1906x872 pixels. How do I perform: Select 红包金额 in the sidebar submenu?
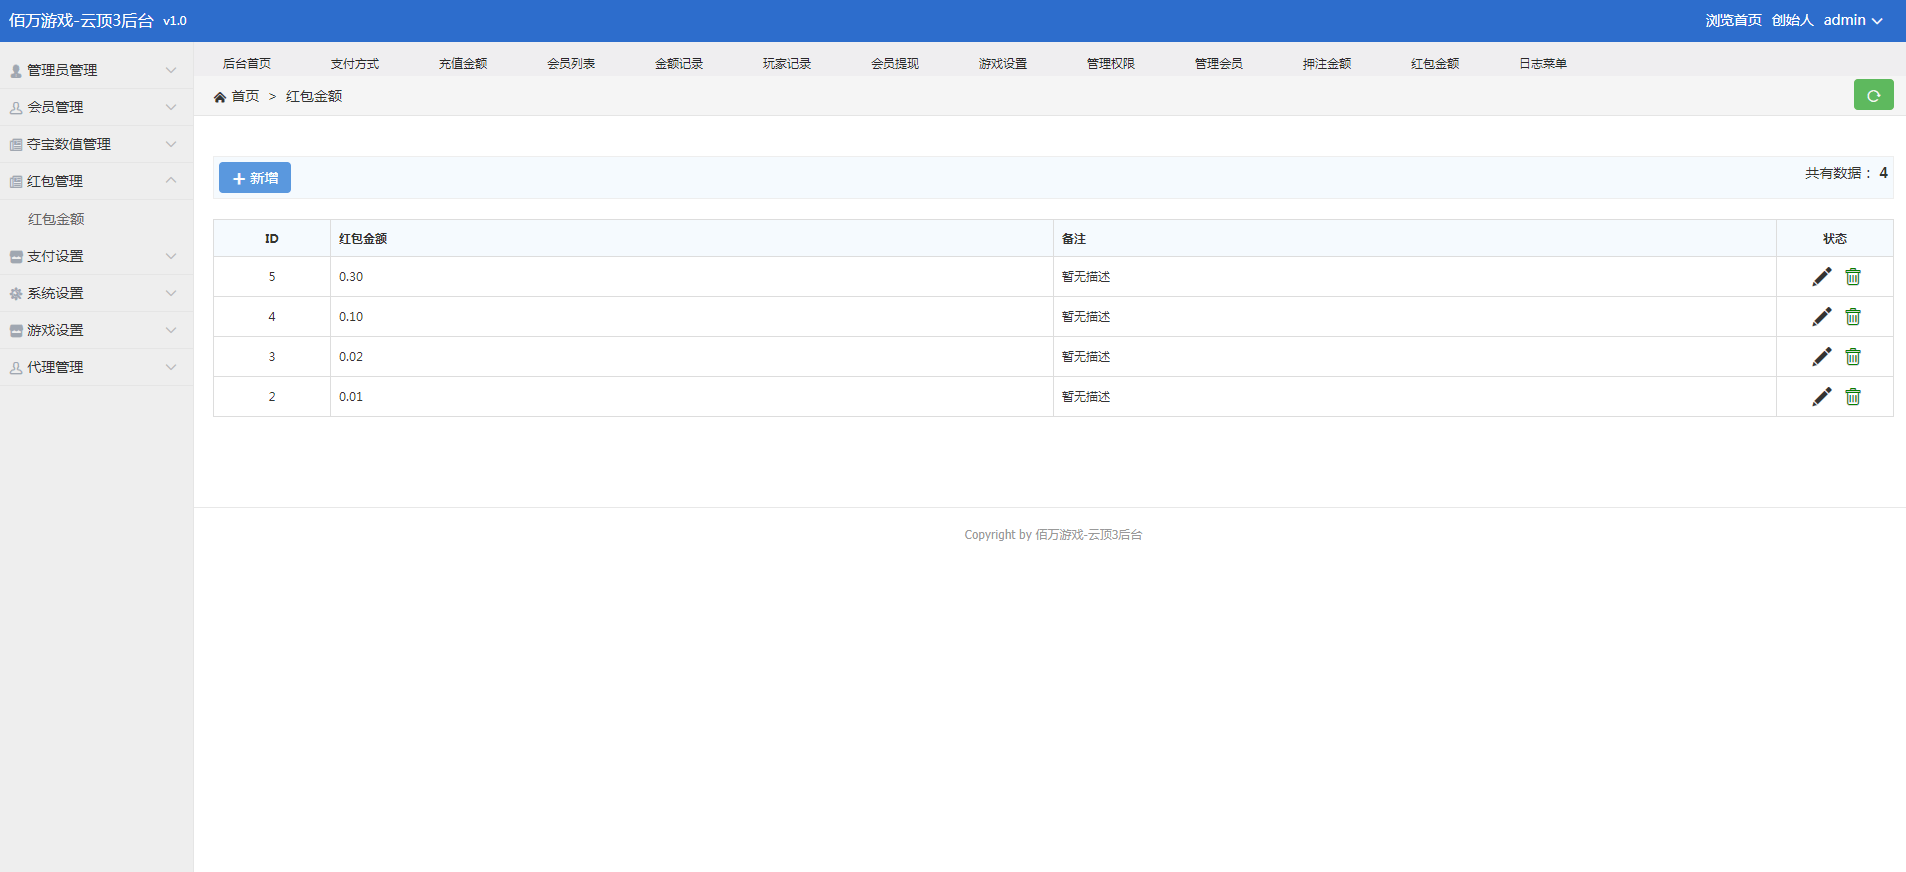click(x=56, y=219)
